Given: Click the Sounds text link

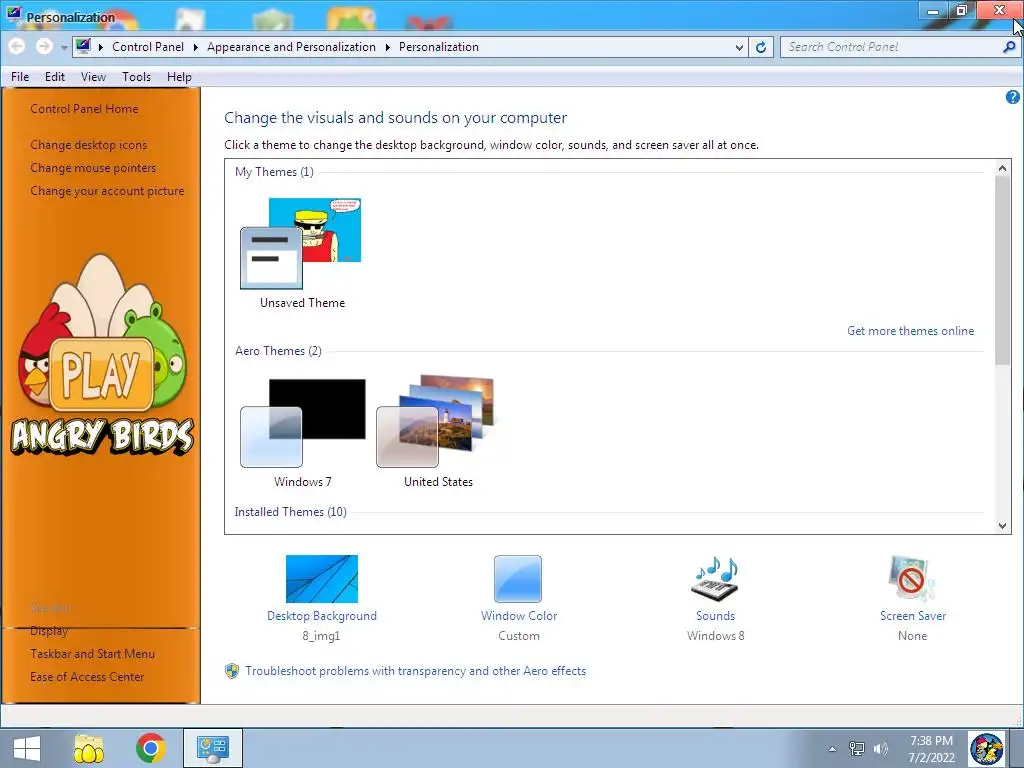Looking at the screenshot, I should click(x=715, y=616).
